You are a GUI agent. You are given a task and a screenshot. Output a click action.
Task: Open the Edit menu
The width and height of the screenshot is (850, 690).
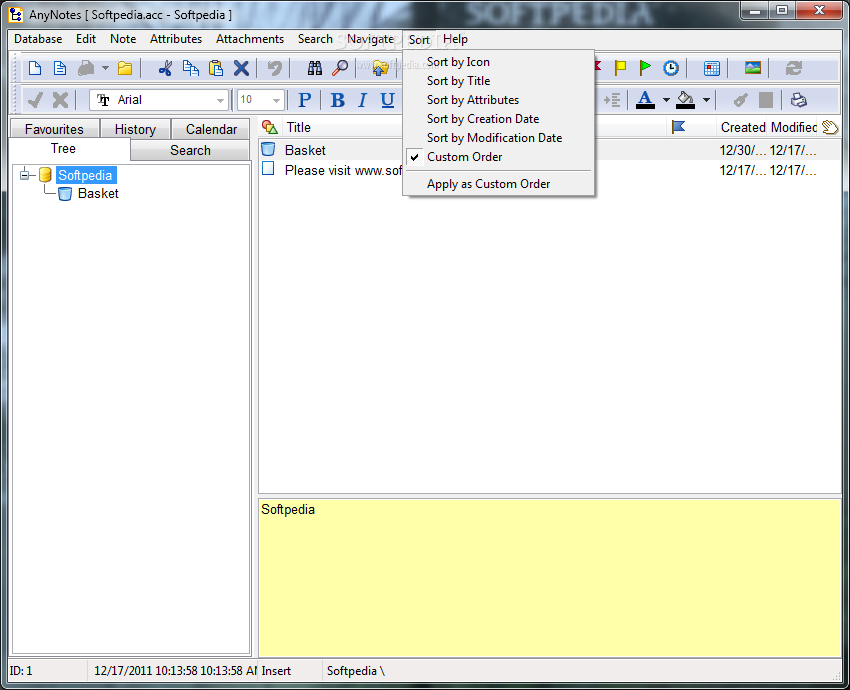(x=86, y=39)
